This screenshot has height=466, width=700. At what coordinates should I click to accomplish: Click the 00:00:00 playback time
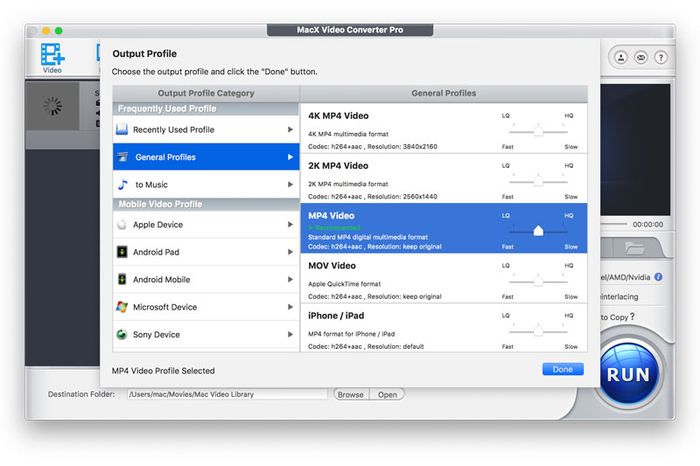coord(648,225)
